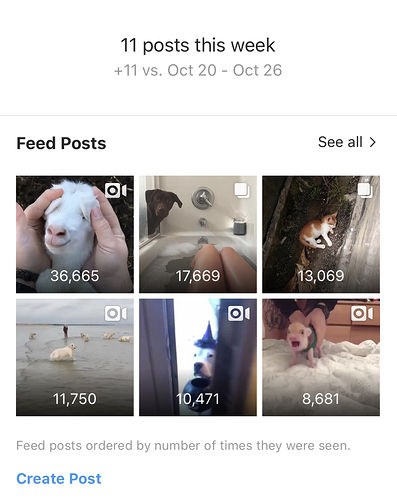Open the squealing piglet thumbnail
Image resolution: width=397 pixels, height=500 pixels.
pos(321,357)
